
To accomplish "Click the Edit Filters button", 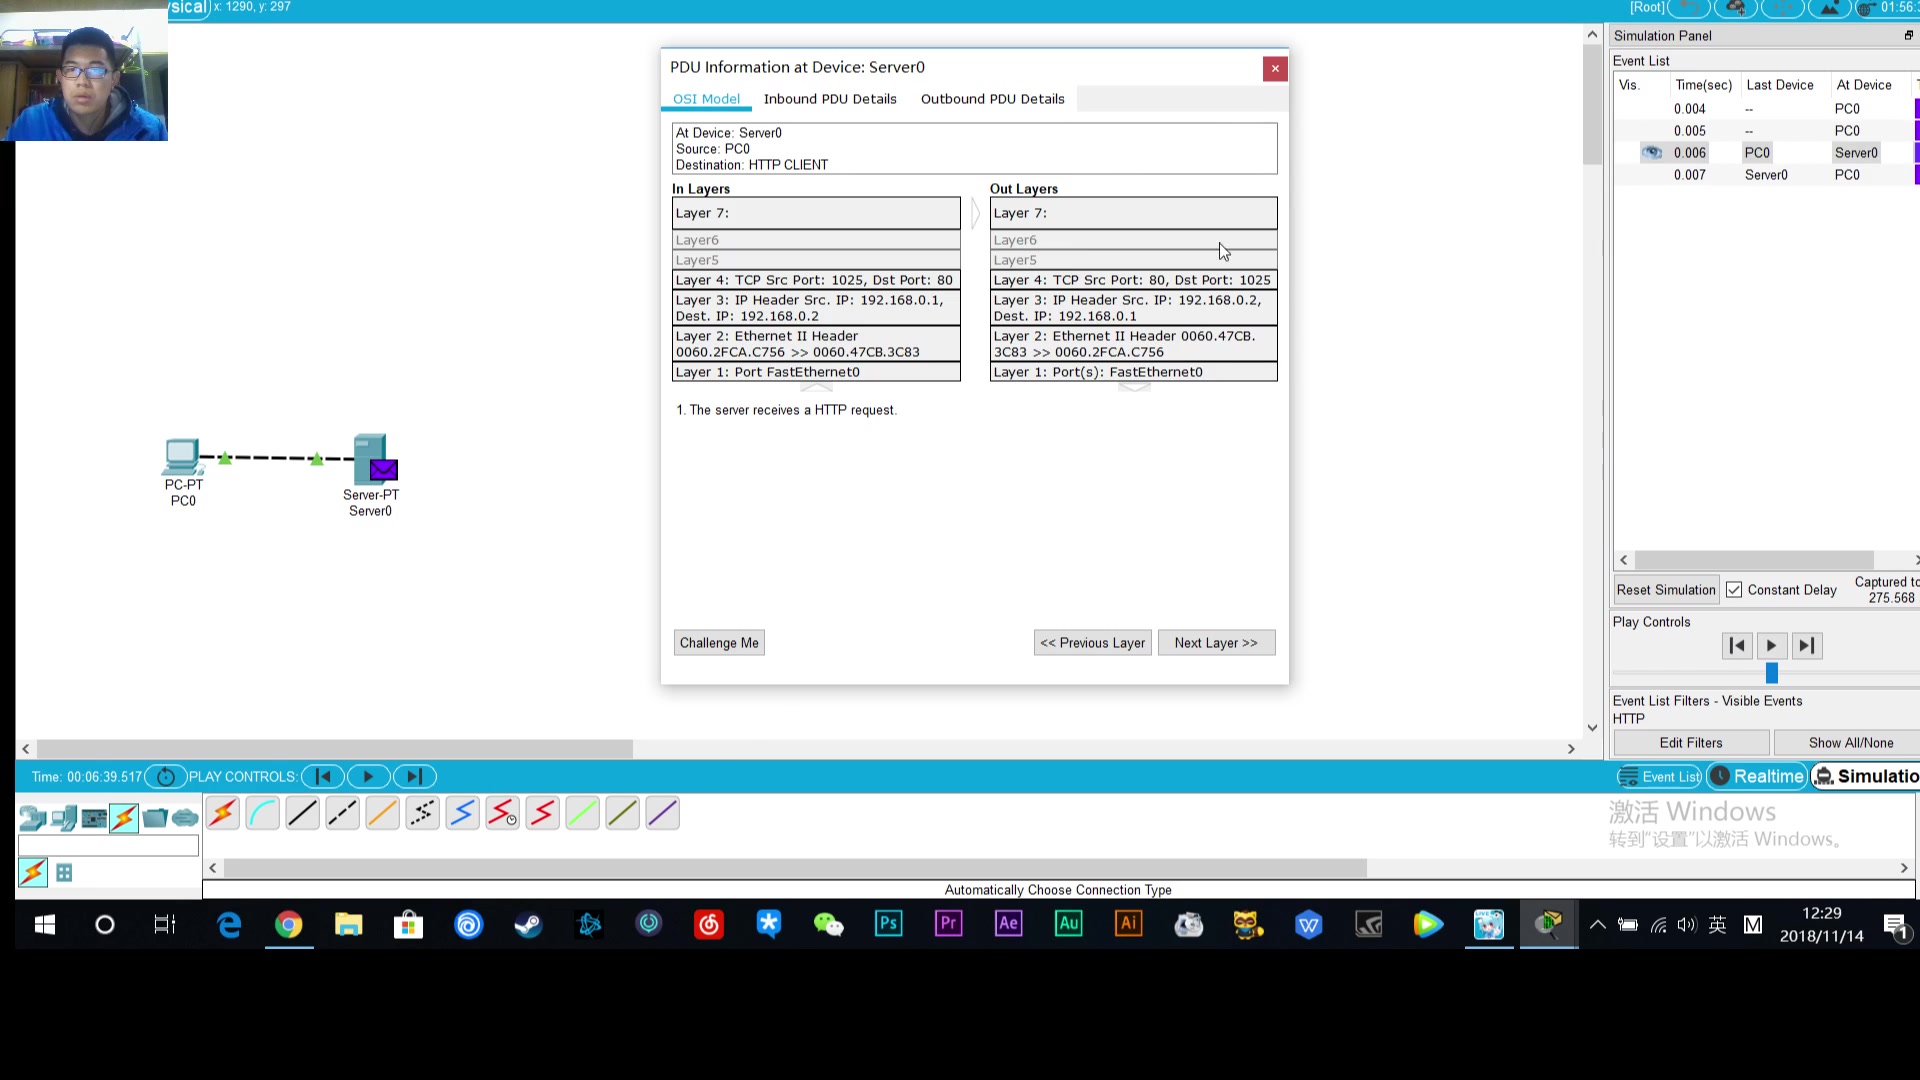I will coord(1690,743).
